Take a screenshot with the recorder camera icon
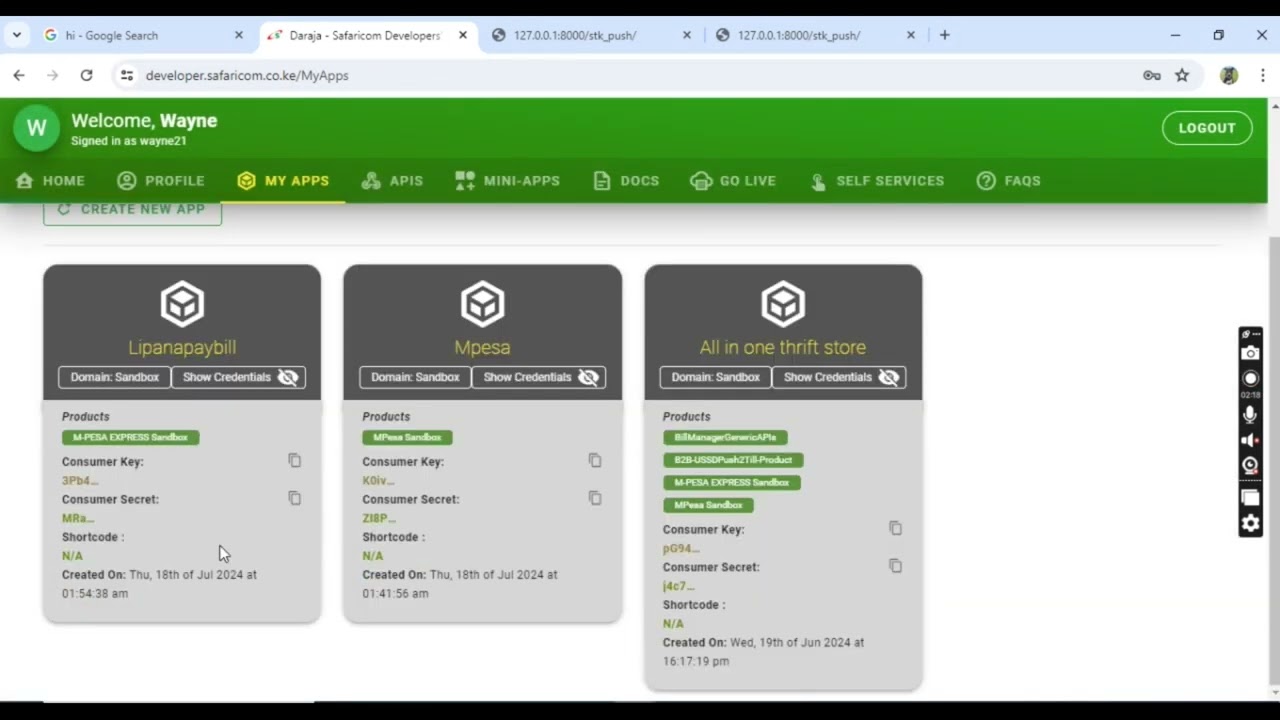The image size is (1280, 720). pos(1251,353)
